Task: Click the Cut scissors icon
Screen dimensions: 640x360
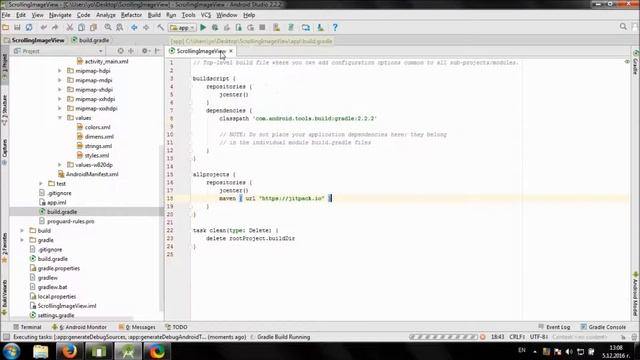Action: pyautogui.click(x=70, y=27)
